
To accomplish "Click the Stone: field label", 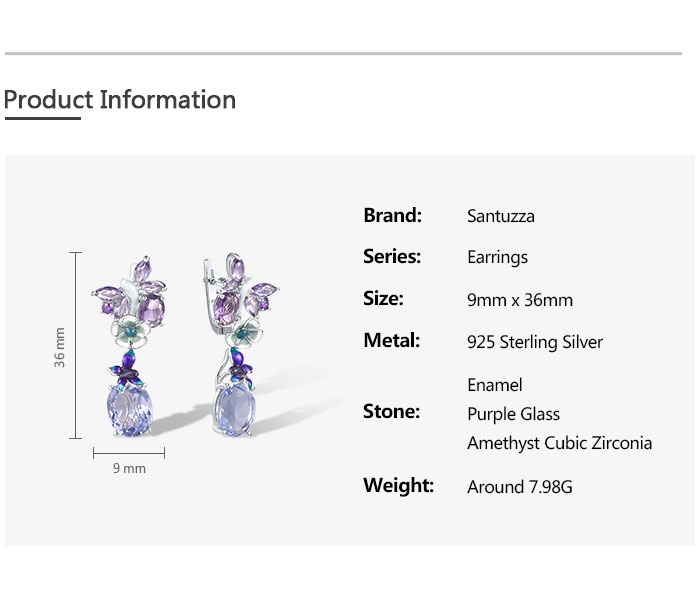I will tap(391, 412).
